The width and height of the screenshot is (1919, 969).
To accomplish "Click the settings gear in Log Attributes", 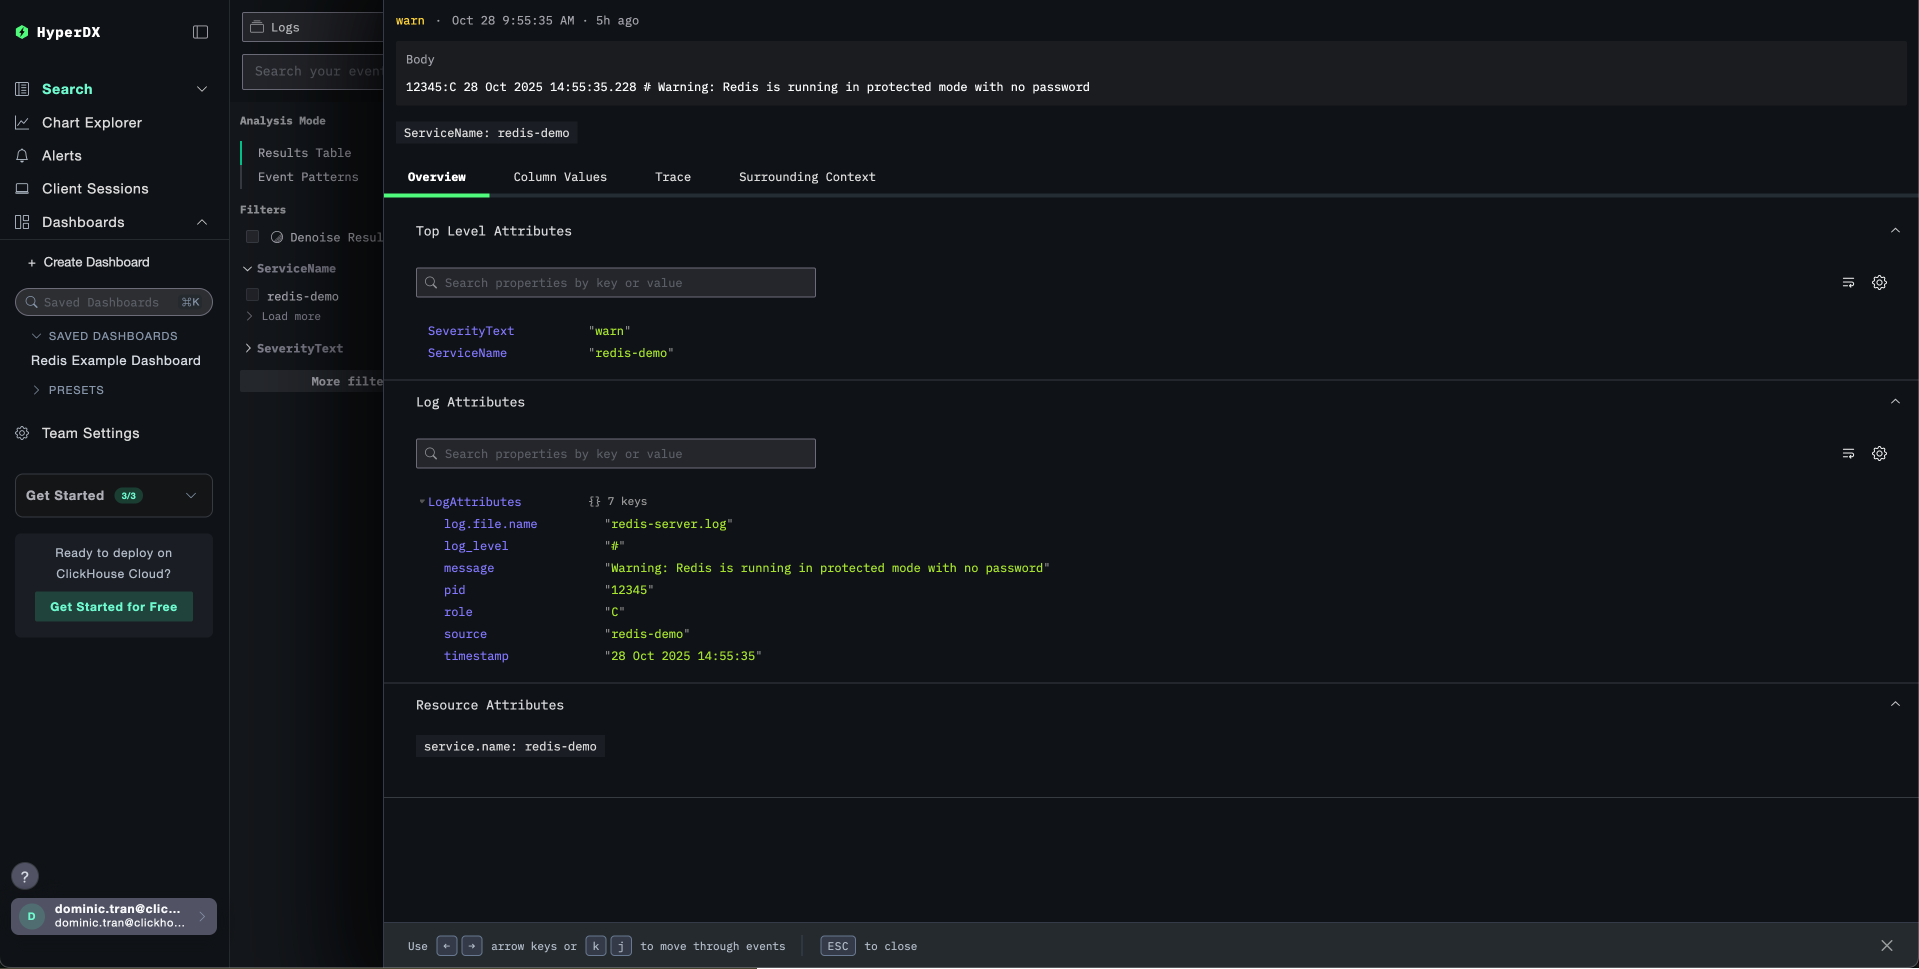I will pos(1879,454).
